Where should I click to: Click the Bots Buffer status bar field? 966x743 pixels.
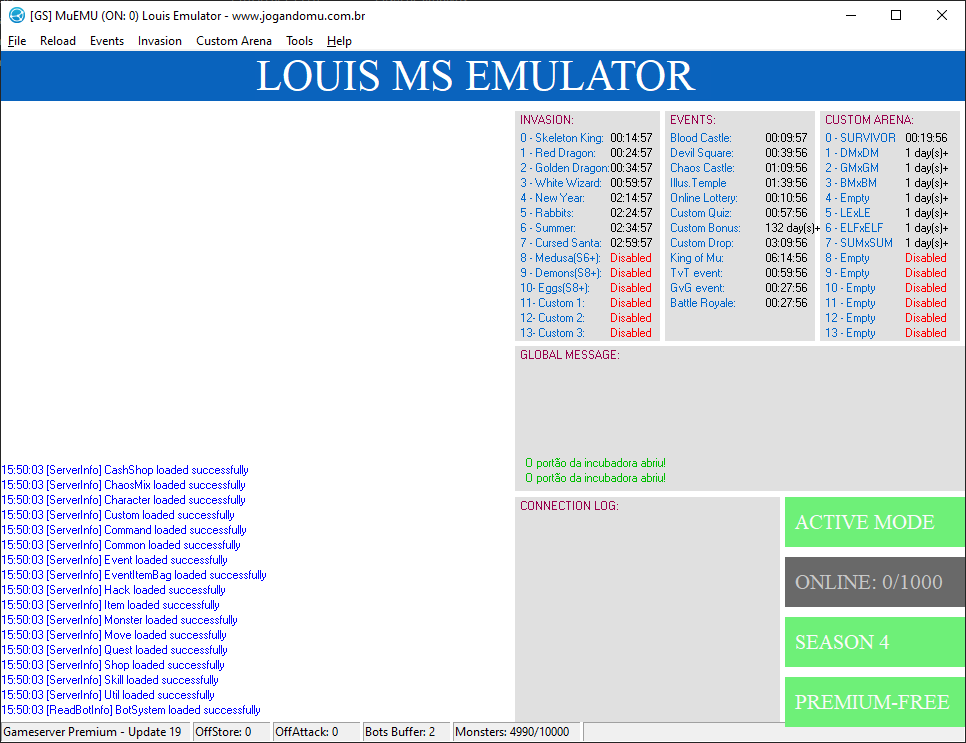pyautogui.click(x=400, y=732)
